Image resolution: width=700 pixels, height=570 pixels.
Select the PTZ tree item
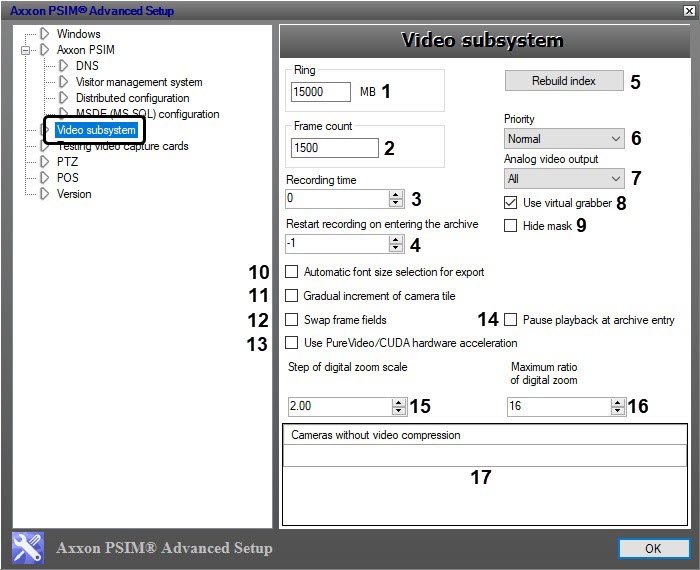coord(66,162)
